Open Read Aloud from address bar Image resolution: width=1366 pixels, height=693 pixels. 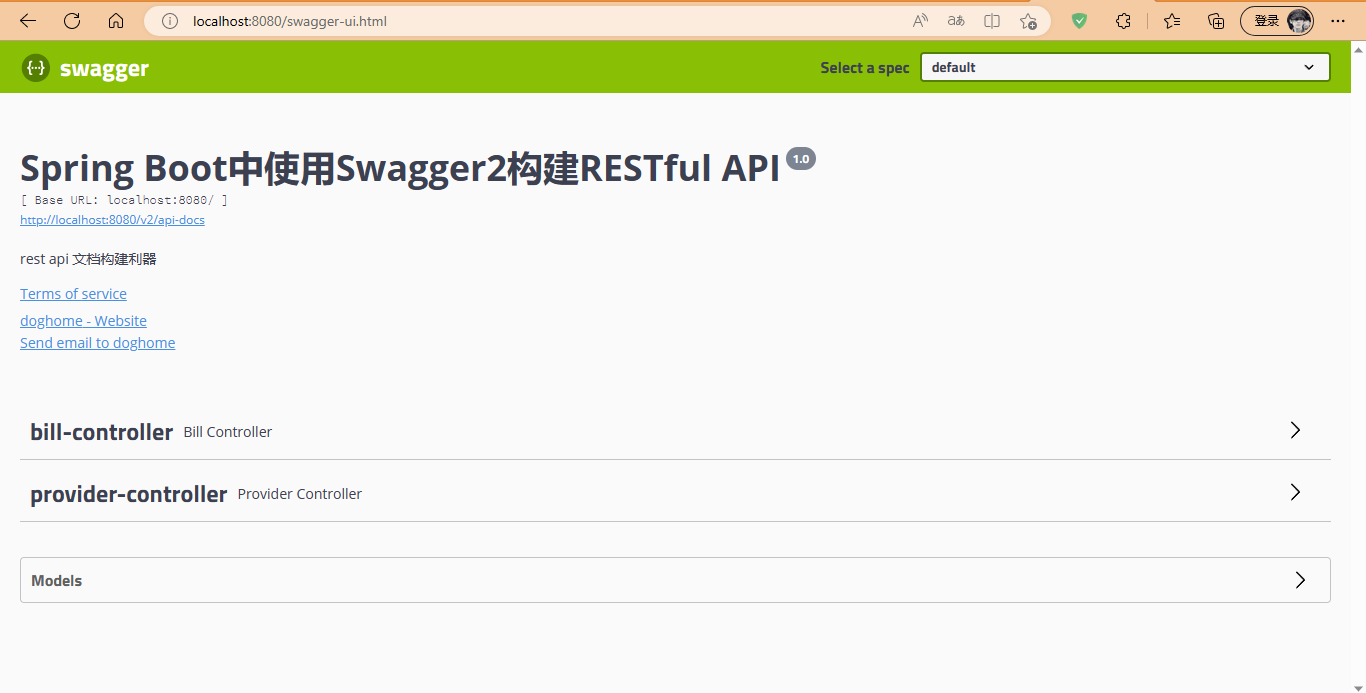click(x=920, y=21)
